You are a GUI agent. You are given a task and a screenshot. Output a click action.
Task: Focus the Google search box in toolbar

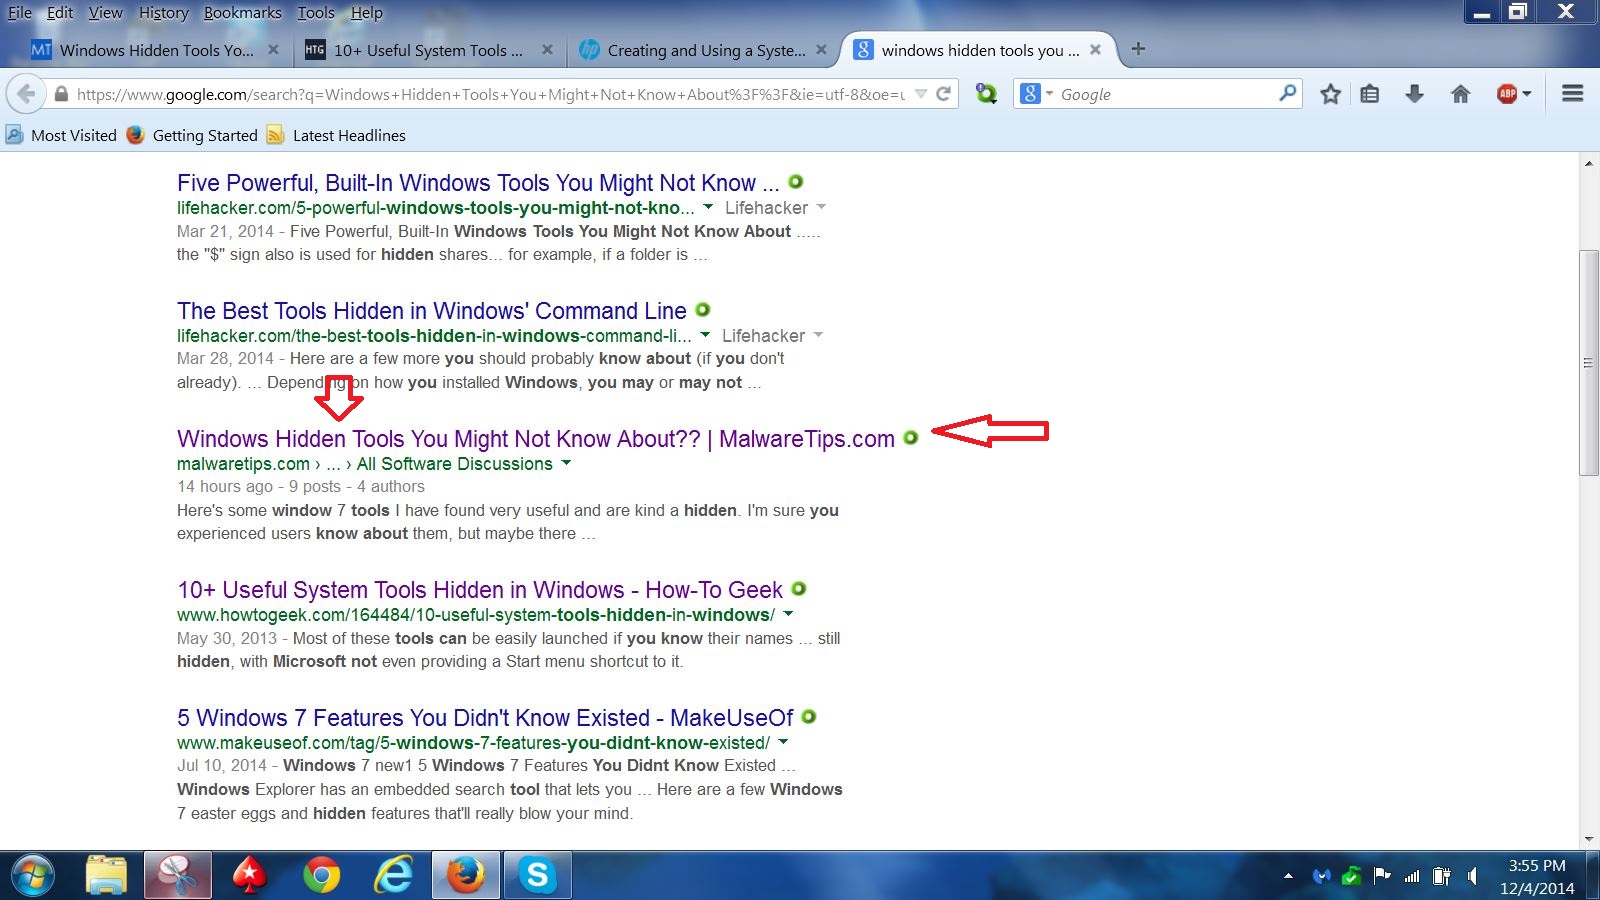pyautogui.click(x=1166, y=94)
